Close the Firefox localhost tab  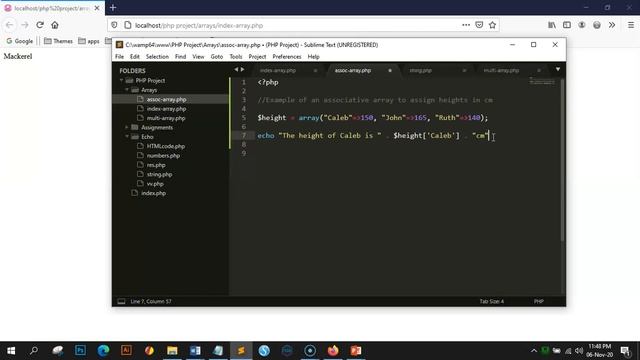(x=97, y=8)
